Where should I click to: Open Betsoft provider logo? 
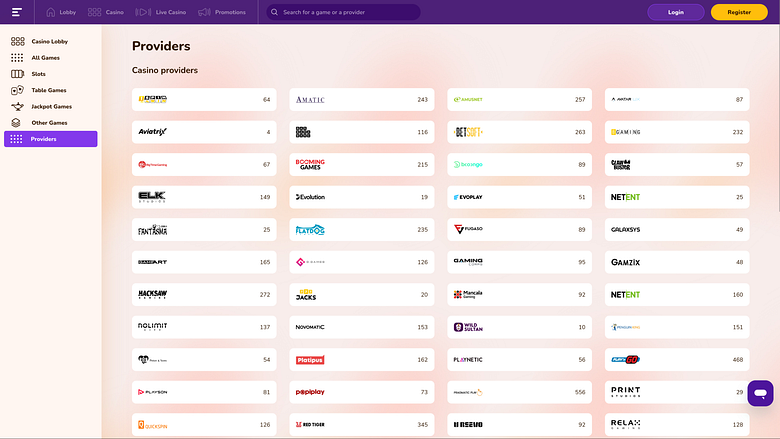point(468,132)
